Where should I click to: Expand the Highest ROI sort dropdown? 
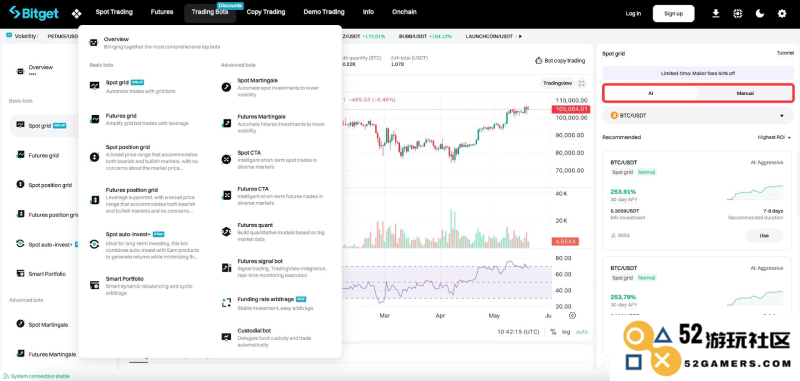tap(774, 137)
